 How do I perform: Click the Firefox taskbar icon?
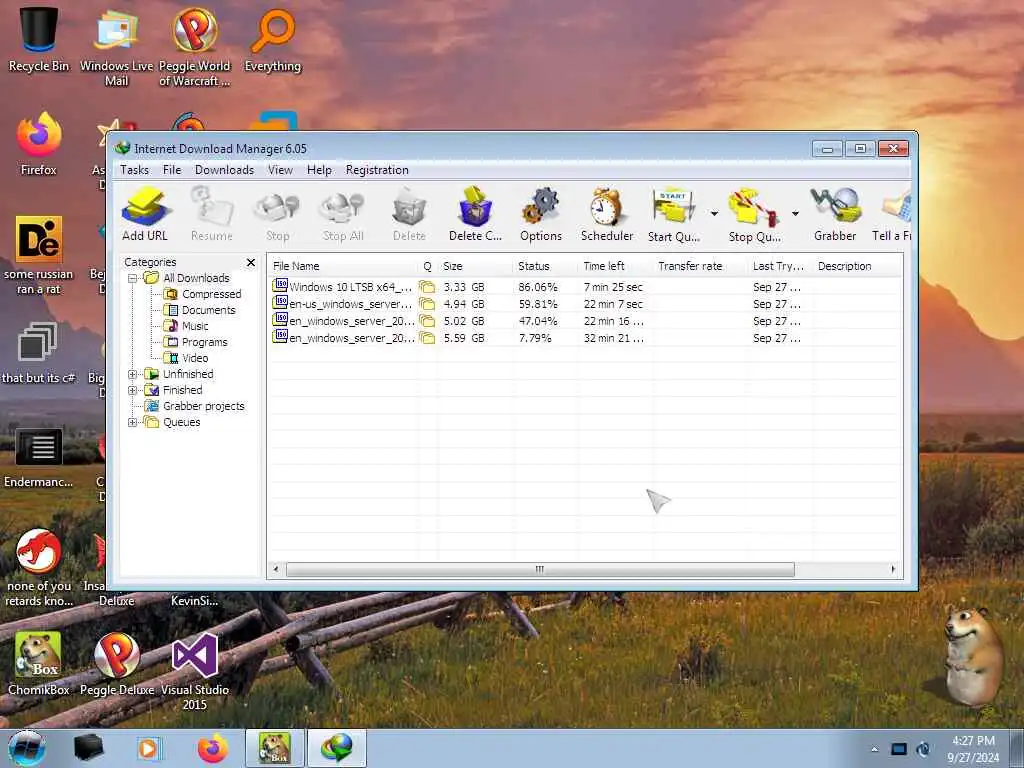[x=213, y=748]
